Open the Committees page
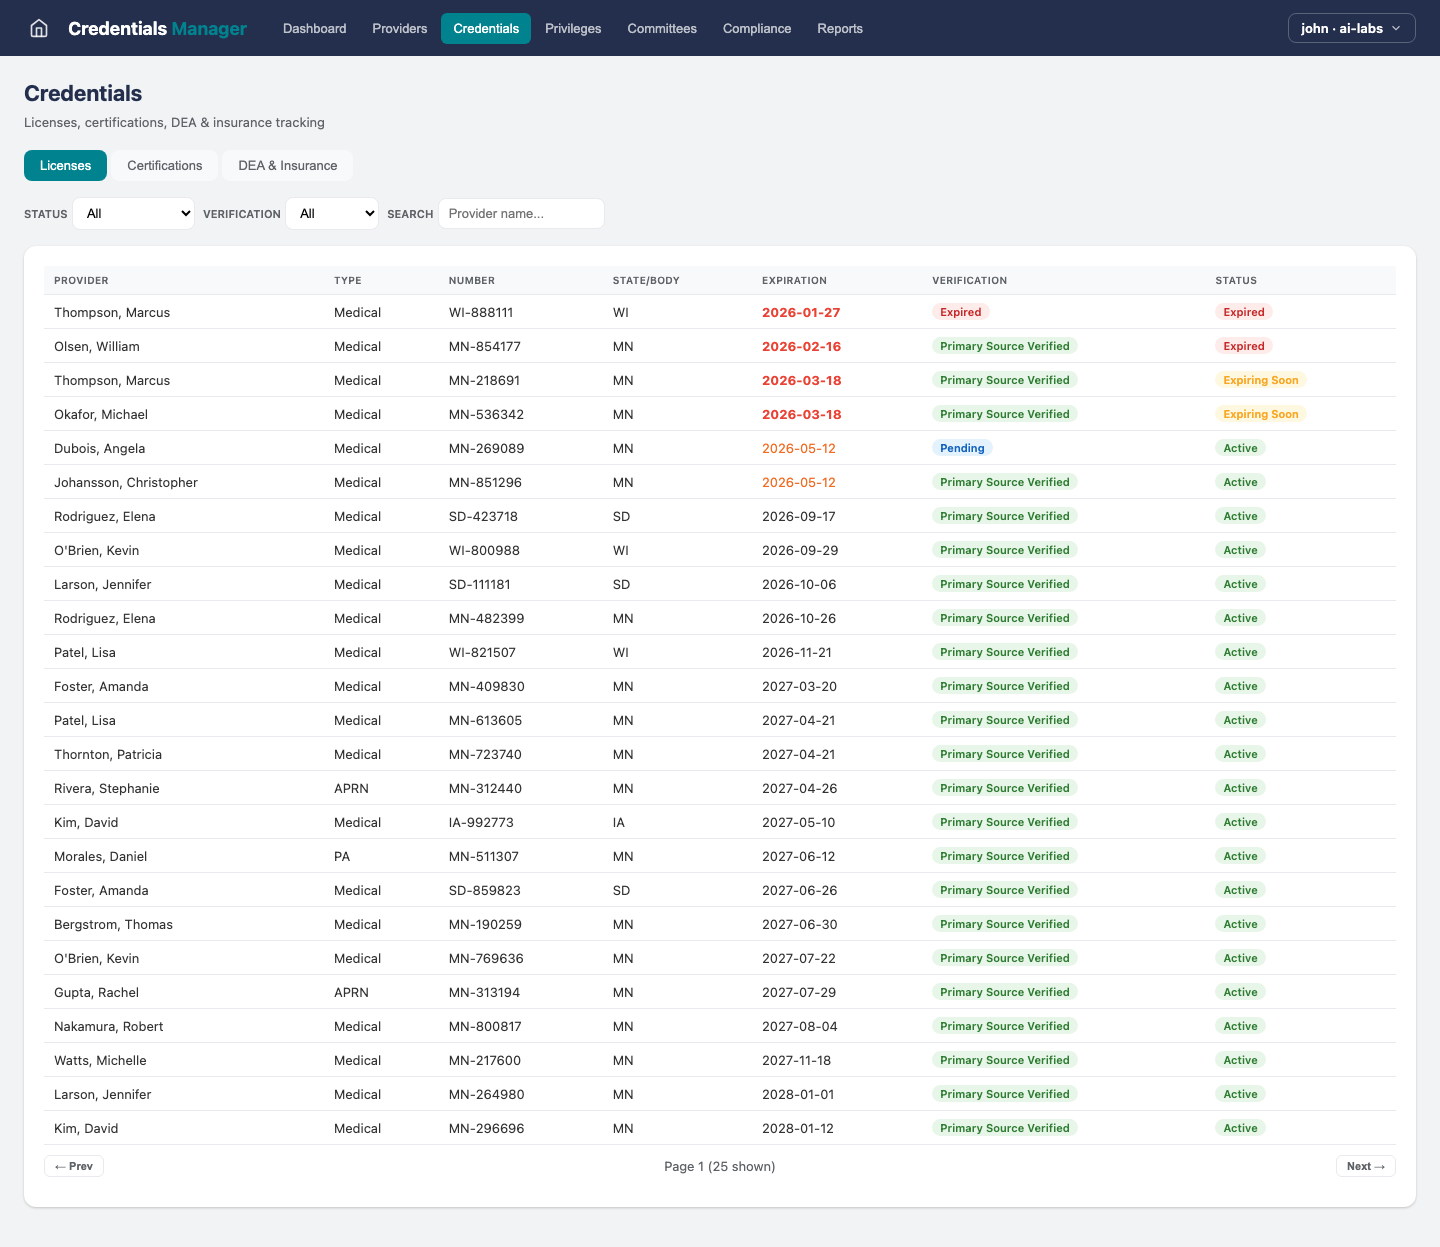 tap(661, 28)
